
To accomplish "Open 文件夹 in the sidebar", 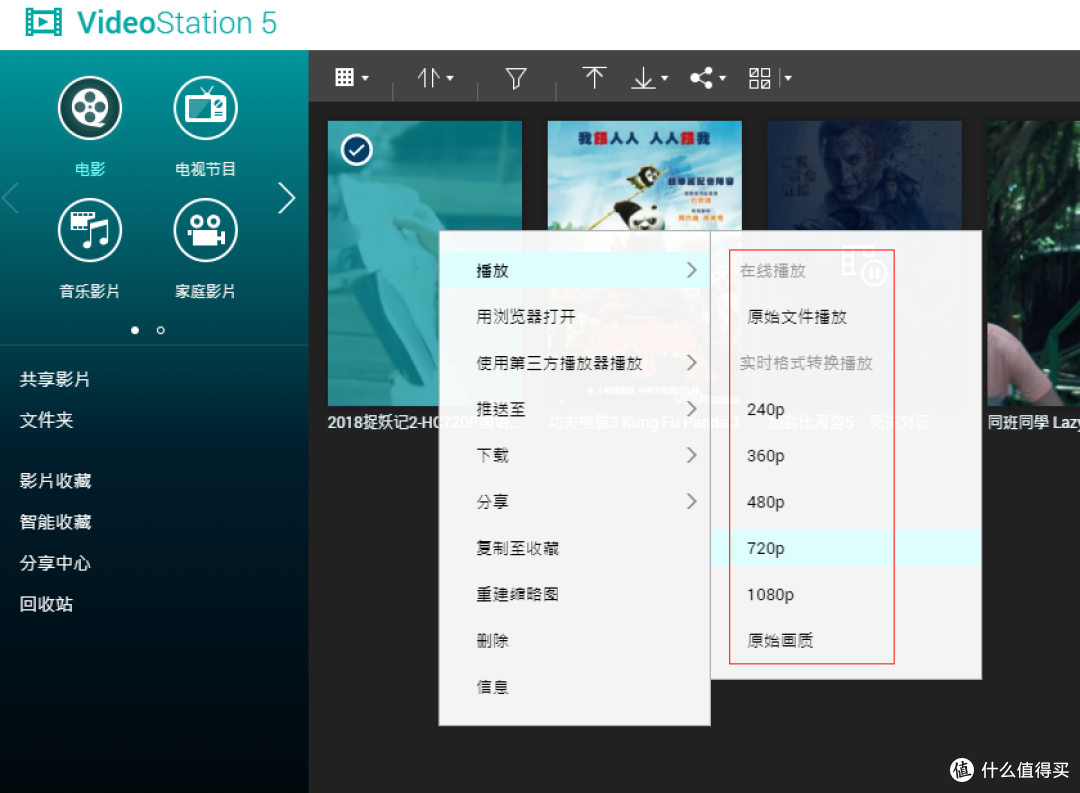I will click(x=46, y=420).
